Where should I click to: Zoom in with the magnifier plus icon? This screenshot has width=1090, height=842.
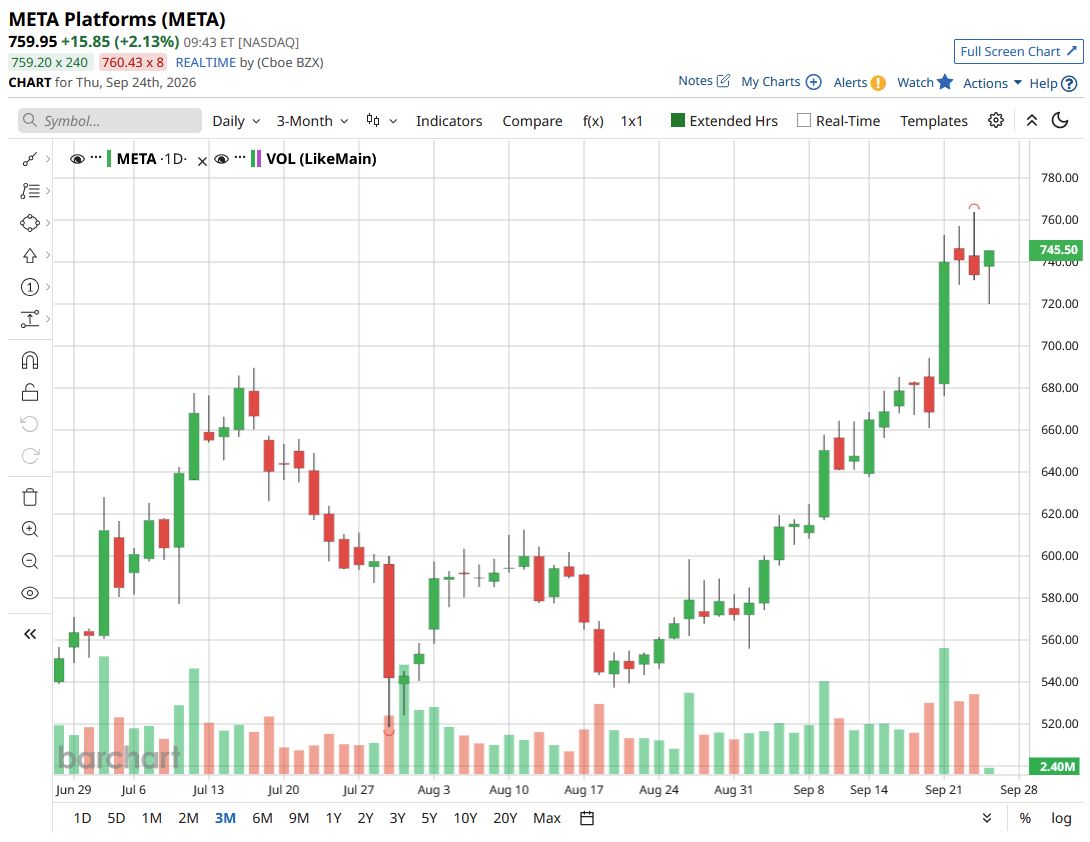pyautogui.click(x=30, y=529)
